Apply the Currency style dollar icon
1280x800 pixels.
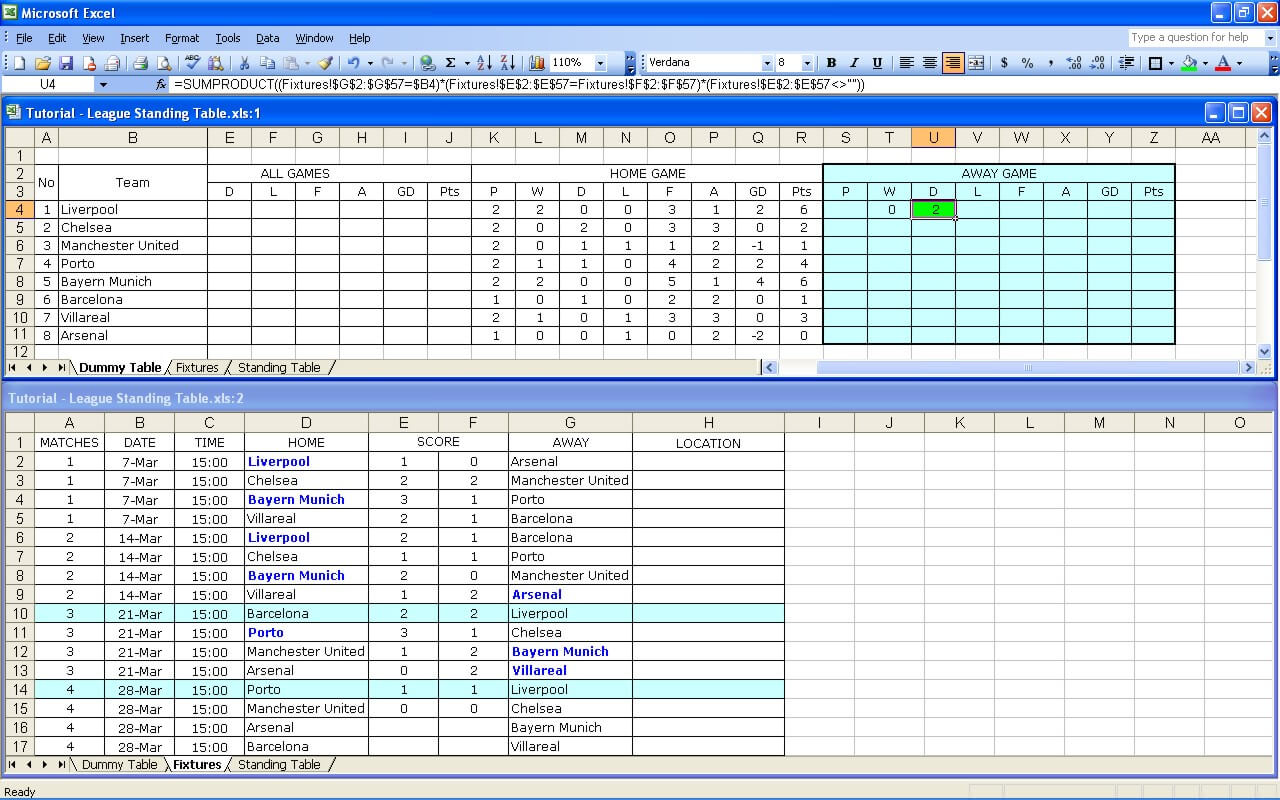1004,63
